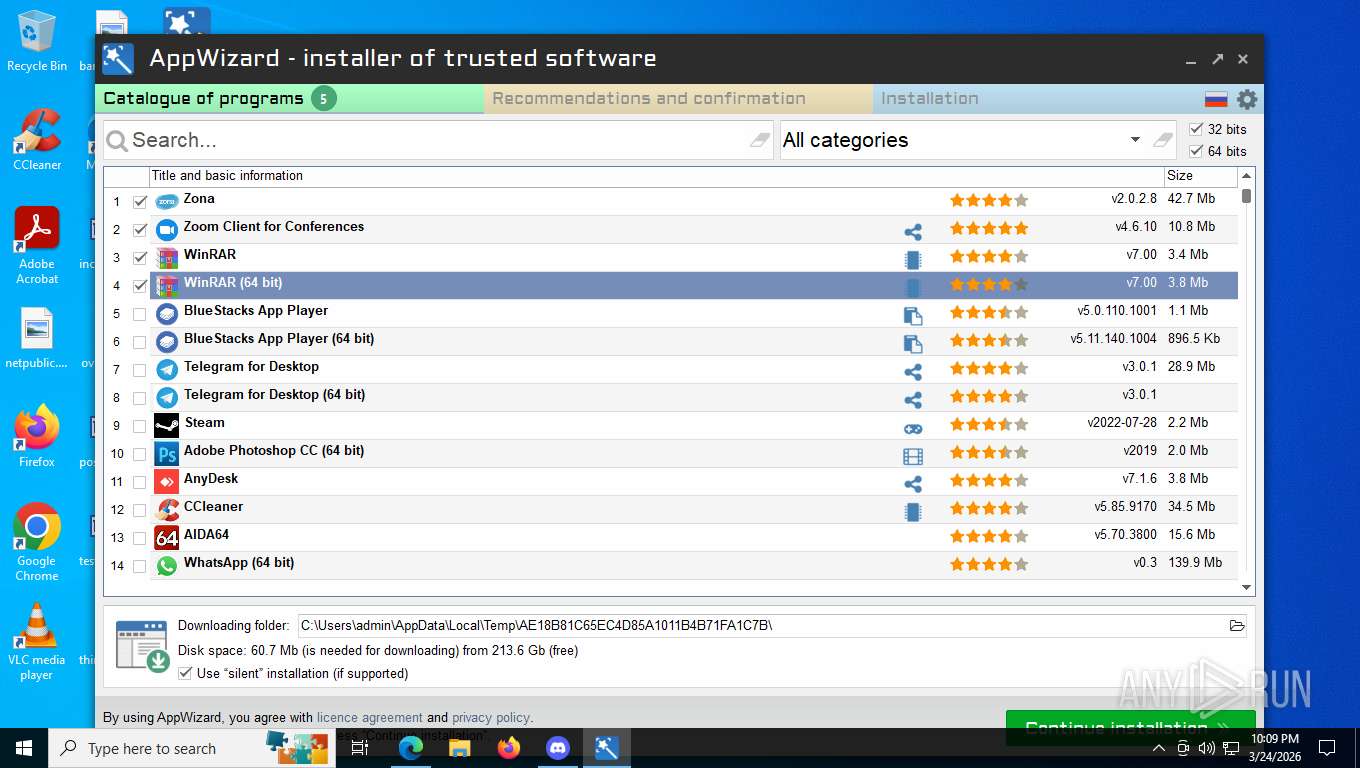
Task: Click the 5-star rating for Zoom Client
Action: (x=989, y=228)
